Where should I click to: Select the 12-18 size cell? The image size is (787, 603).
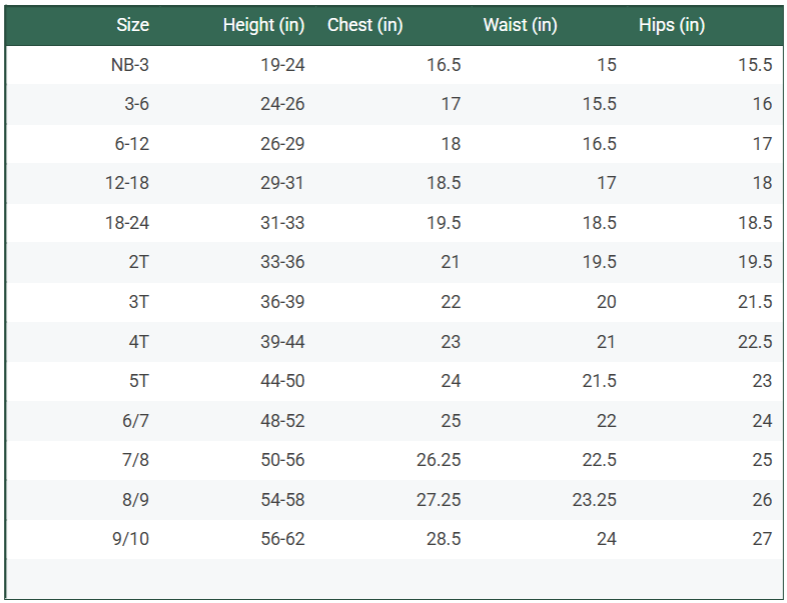[127, 183]
